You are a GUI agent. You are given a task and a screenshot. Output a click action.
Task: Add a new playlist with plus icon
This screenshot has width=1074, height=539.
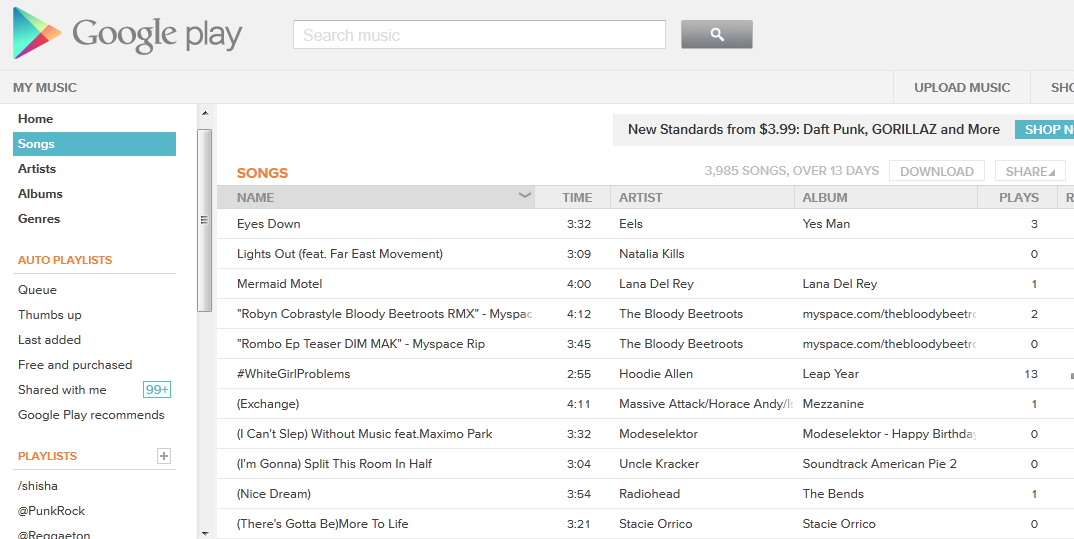[164, 456]
